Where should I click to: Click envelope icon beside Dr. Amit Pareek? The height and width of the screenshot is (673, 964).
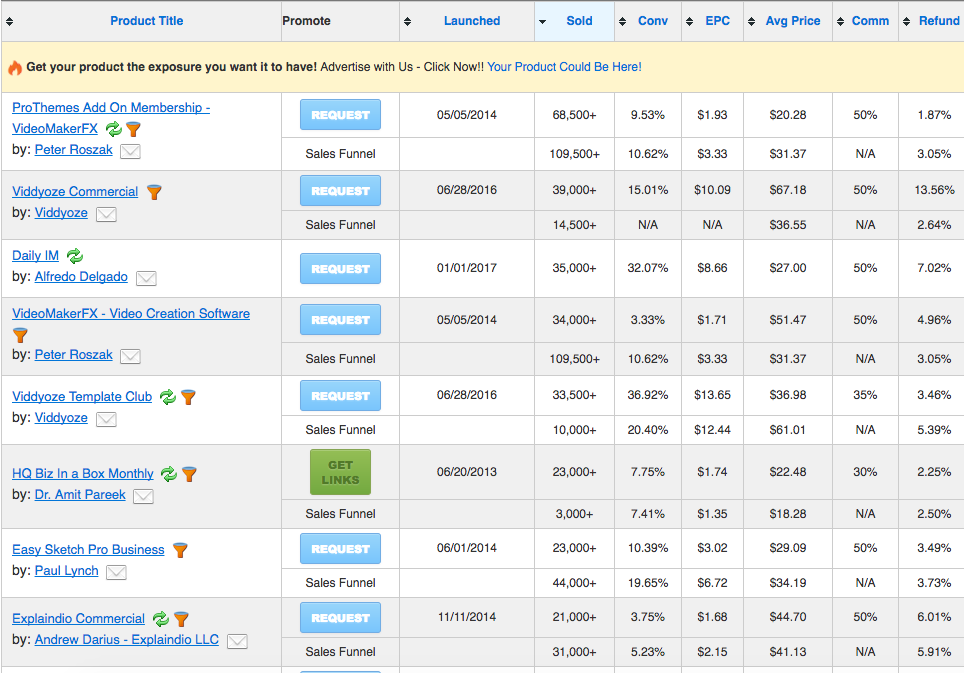(143, 496)
